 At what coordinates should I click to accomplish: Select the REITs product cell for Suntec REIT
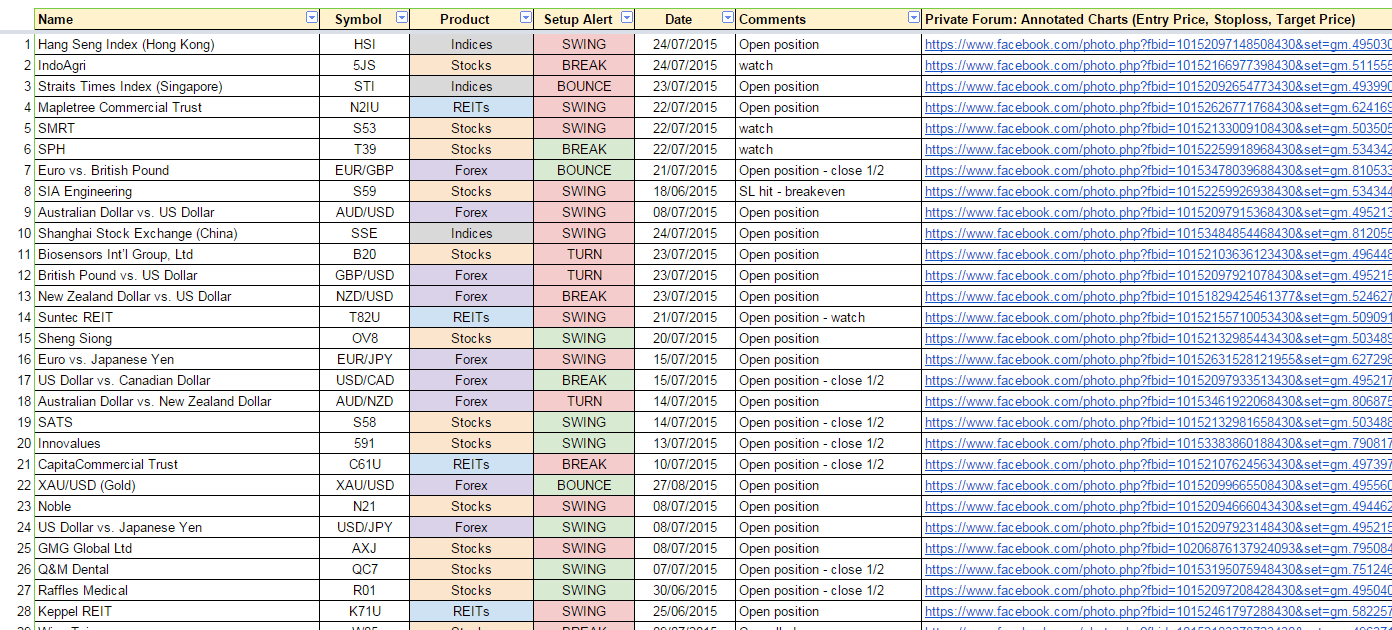point(471,318)
